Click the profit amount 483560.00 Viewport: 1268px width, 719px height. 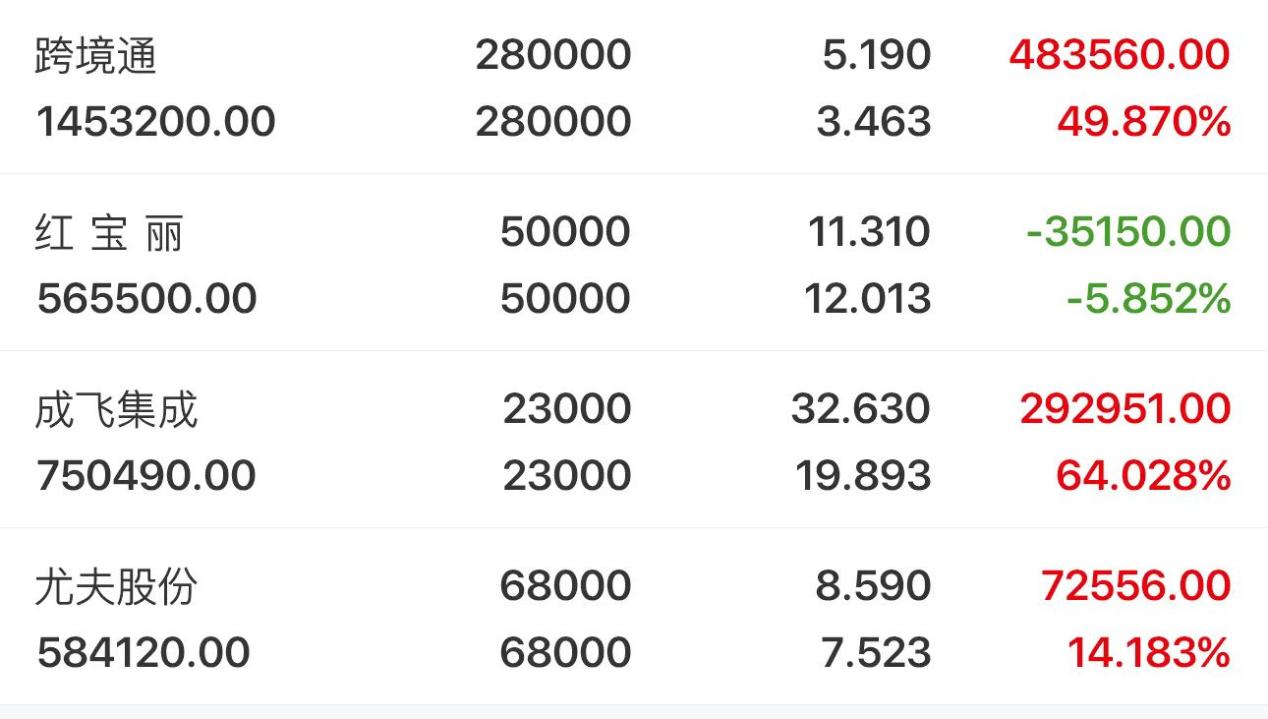[1119, 55]
